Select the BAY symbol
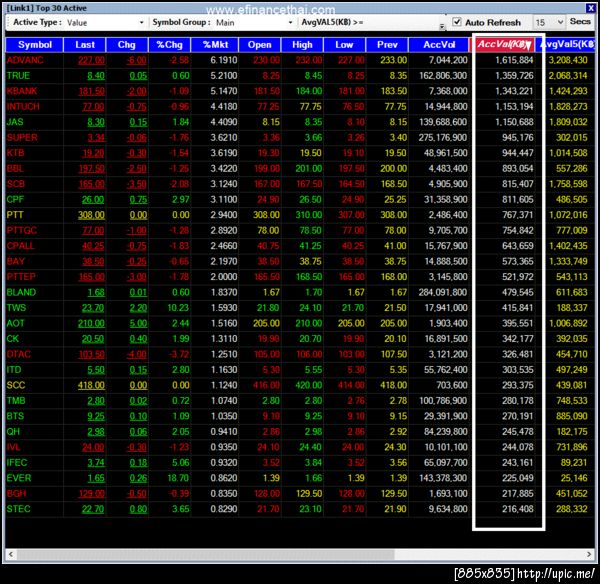600x584 pixels. (16, 261)
